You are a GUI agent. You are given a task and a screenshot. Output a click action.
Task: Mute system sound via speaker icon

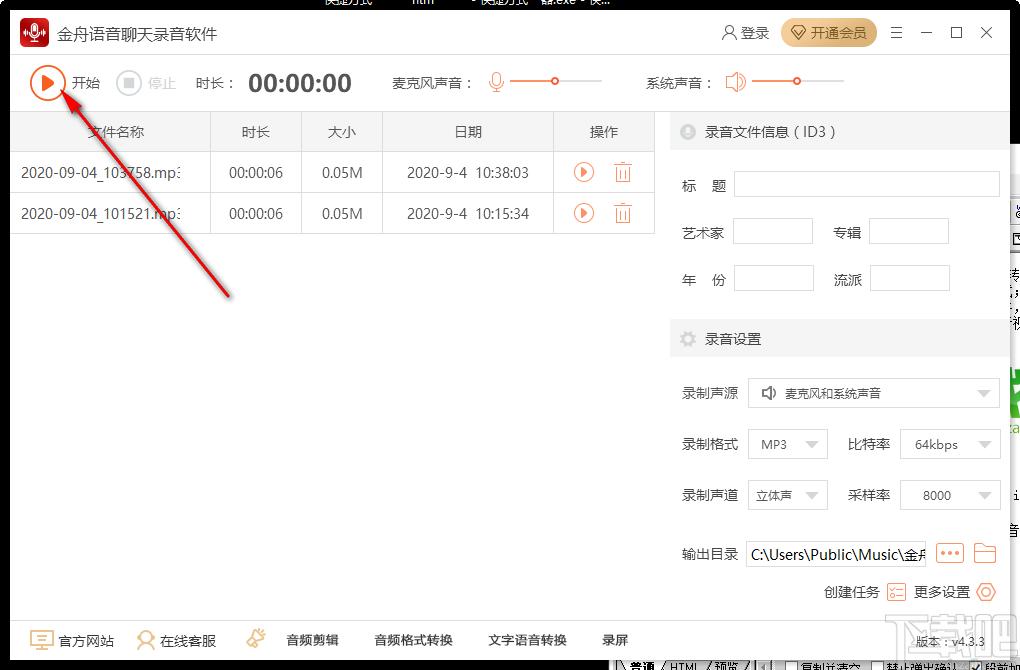(735, 82)
